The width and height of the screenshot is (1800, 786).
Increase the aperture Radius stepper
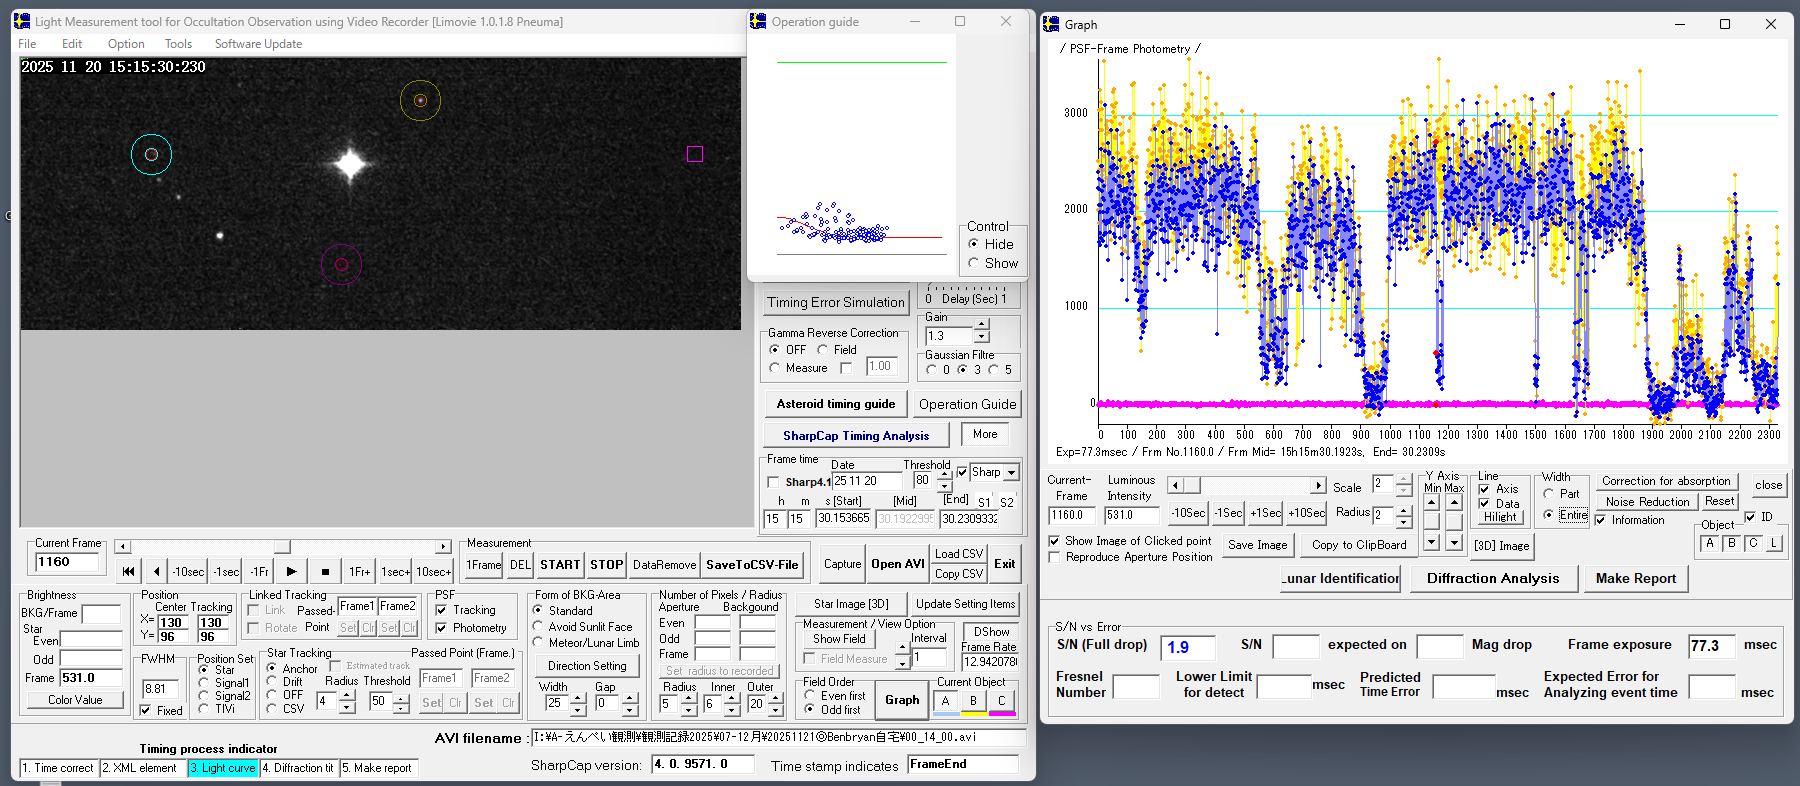click(689, 698)
